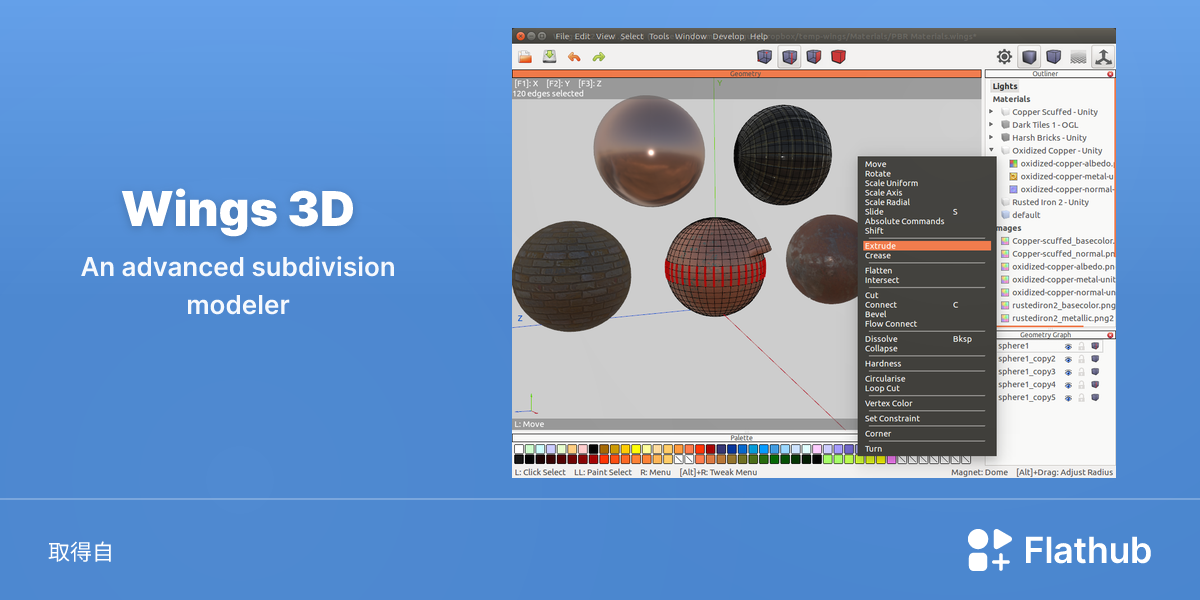Toggle lock icon for sphere1_copy4
Image resolution: width=1200 pixels, height=600 pixels.
[x=1081, y=385]
